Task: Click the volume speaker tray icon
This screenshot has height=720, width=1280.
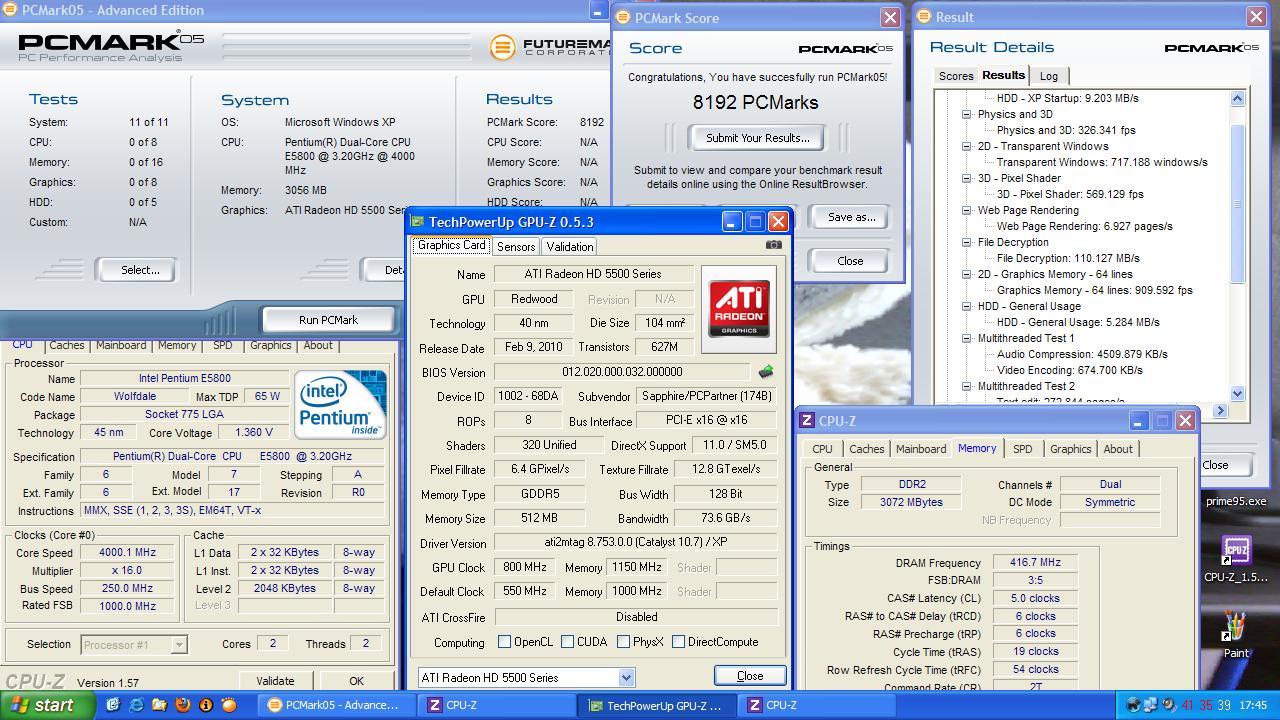Action: pyautogui.click(x=1168, y=705)
